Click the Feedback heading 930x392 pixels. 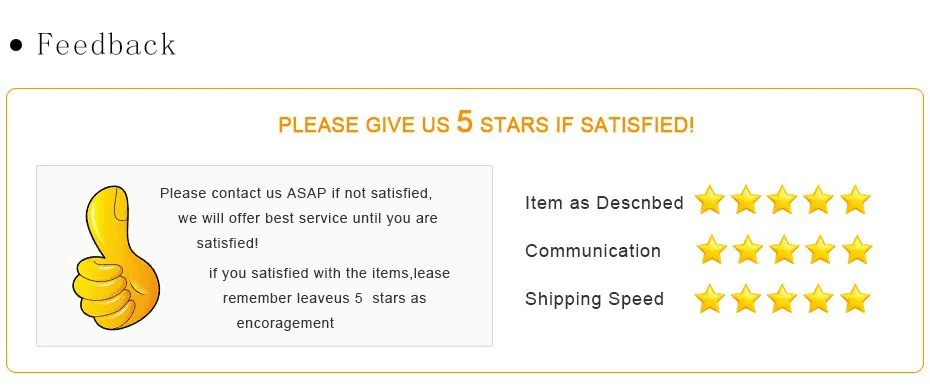tap(107, 44)
